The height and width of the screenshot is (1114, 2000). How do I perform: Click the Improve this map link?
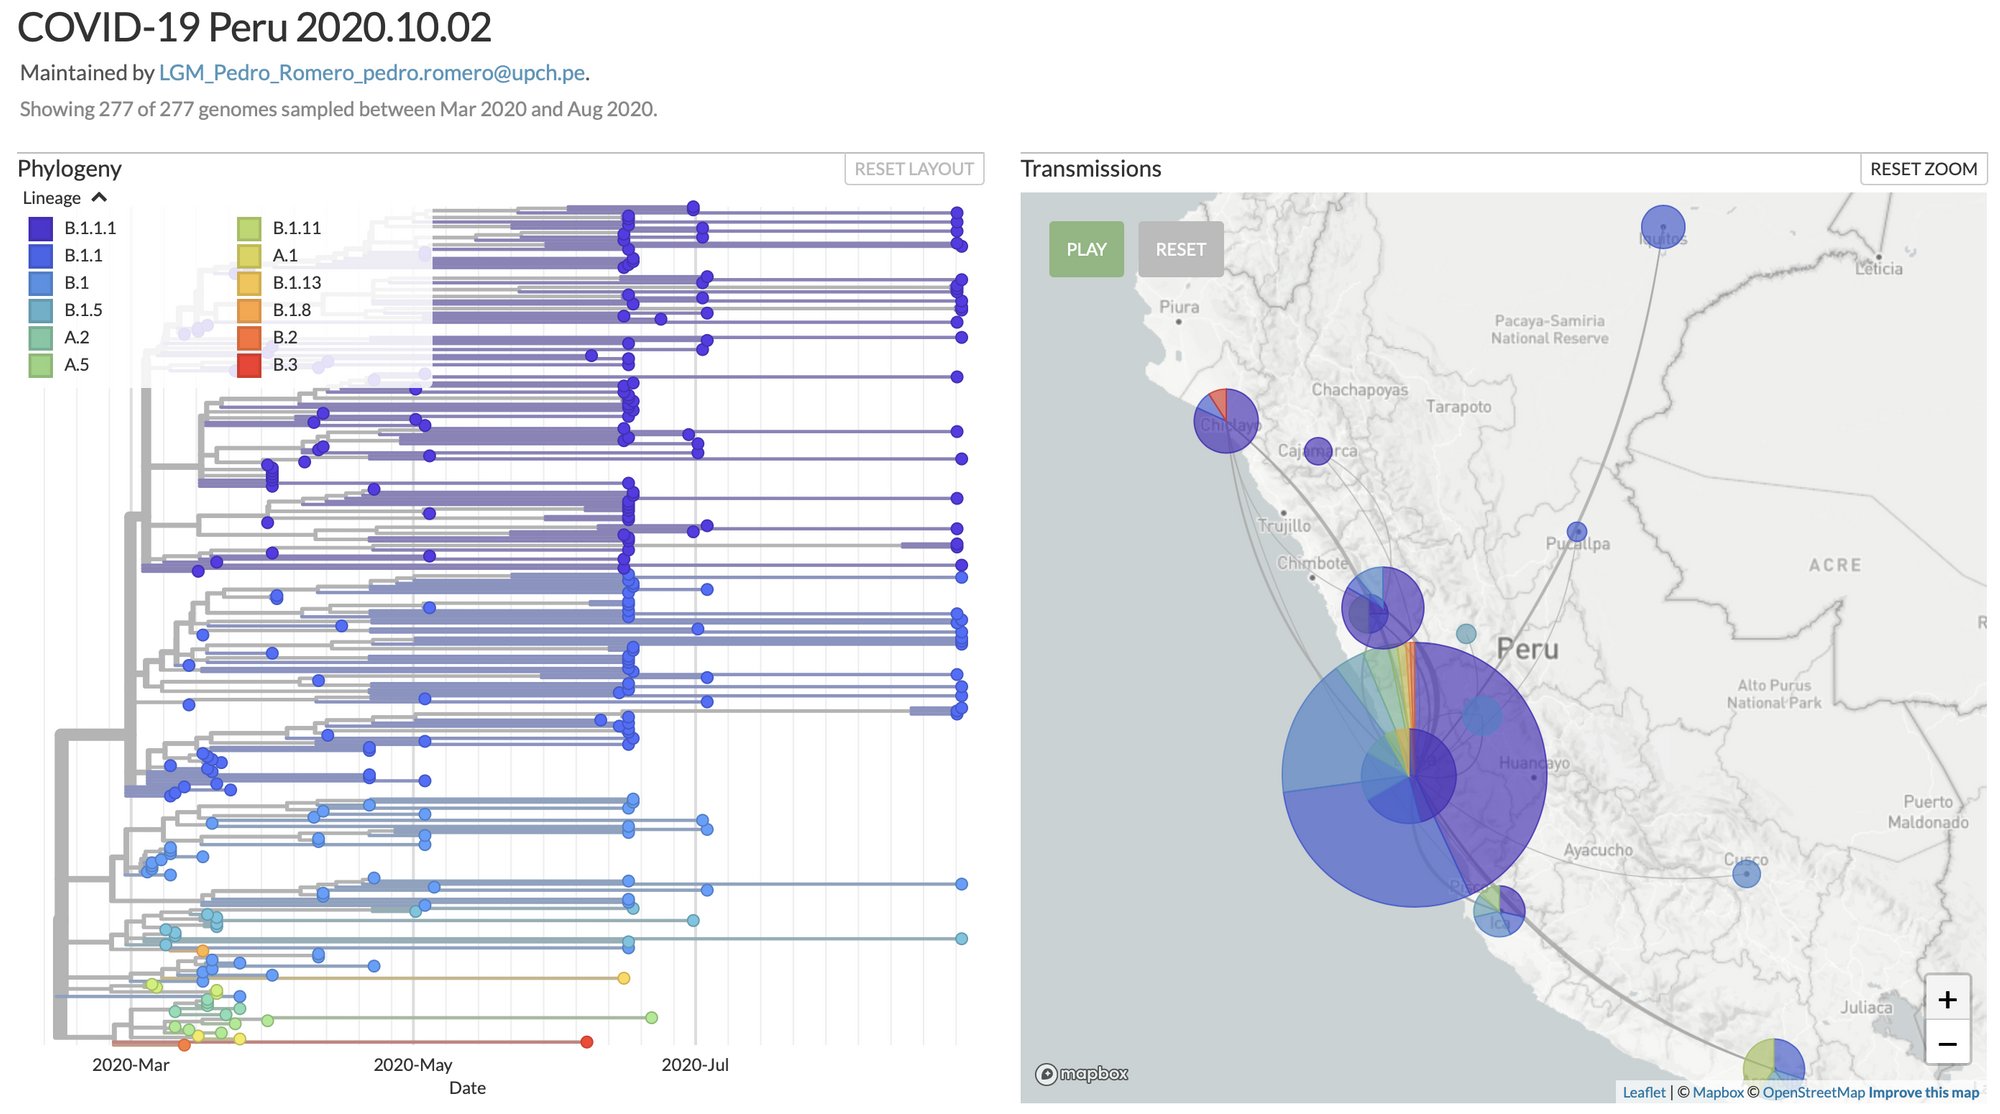(1923, 1093)
